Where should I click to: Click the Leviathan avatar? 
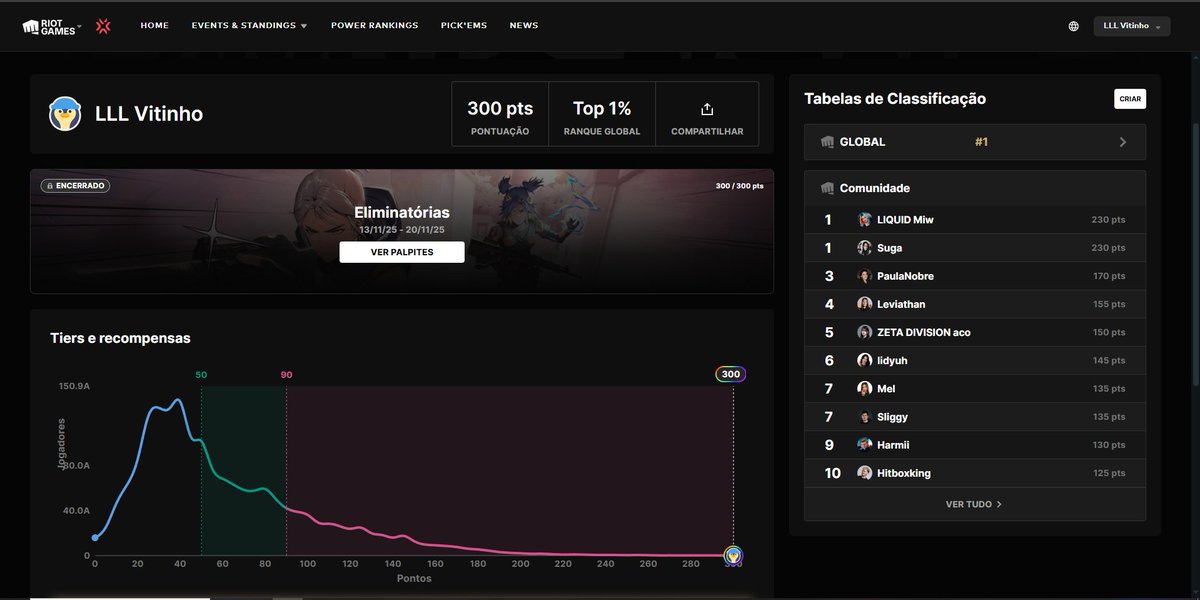864,304
